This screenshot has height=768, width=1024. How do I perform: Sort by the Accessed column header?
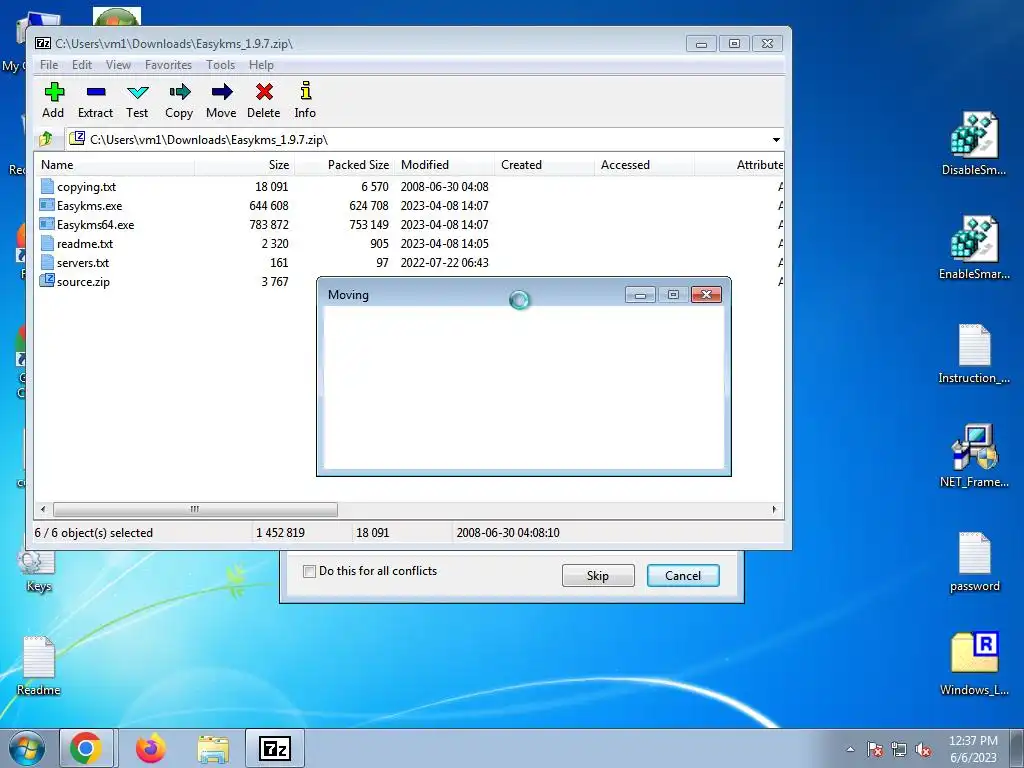pyautogui.click(x=645, y=165)
